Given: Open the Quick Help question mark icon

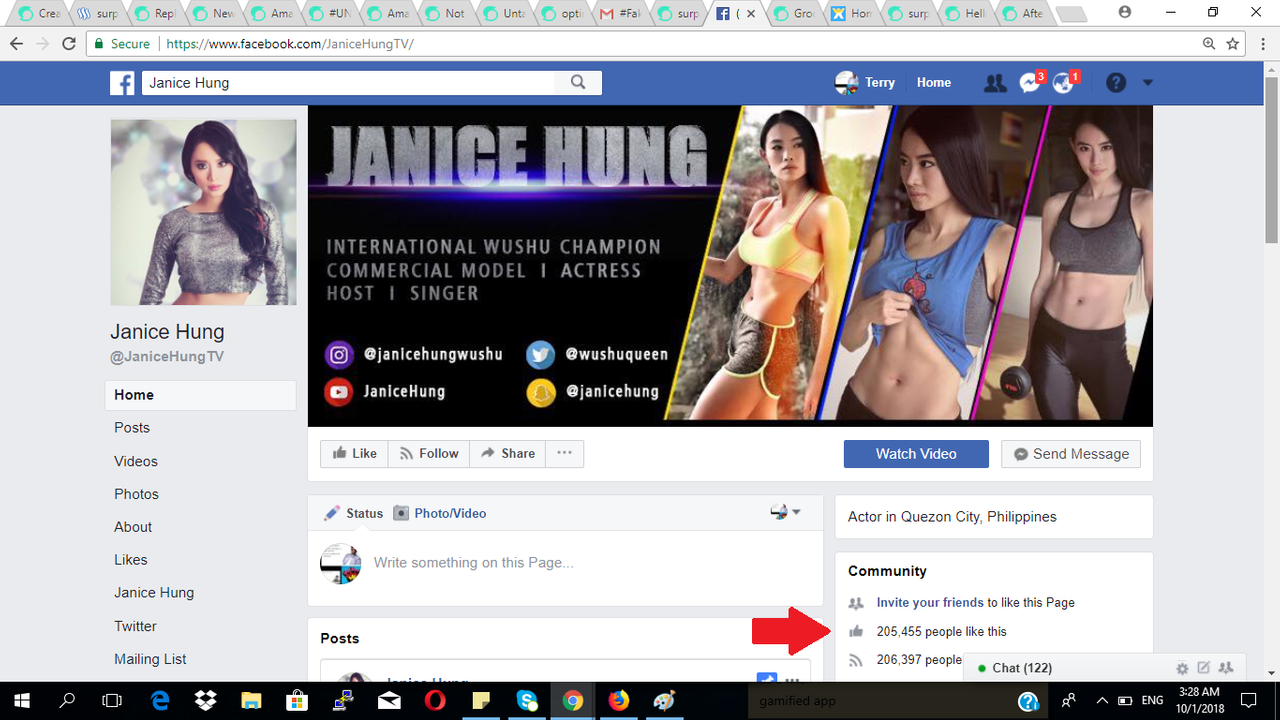Looking at the screenshot, I should [x=1116, y=83].
